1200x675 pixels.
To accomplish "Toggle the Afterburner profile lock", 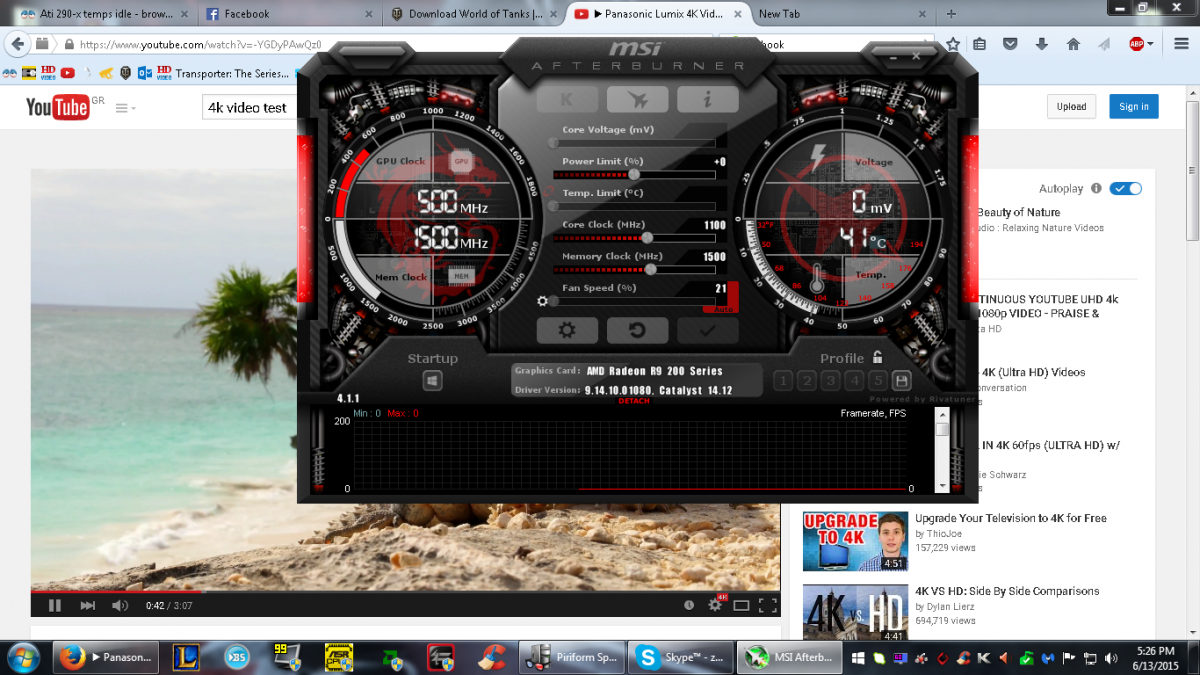I will coord(877,357).
